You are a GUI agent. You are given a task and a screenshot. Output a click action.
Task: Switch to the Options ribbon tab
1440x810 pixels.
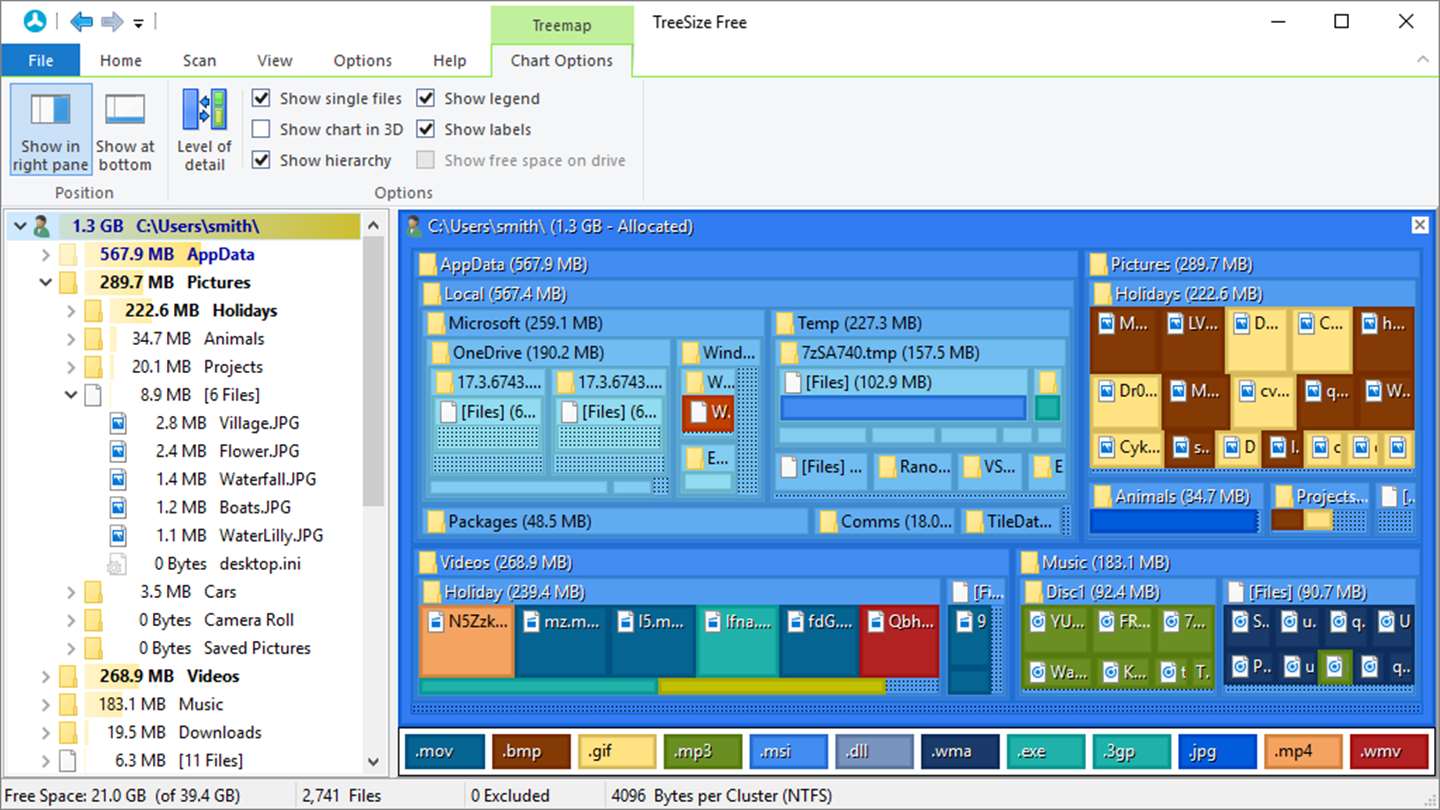tap(362, 60)
